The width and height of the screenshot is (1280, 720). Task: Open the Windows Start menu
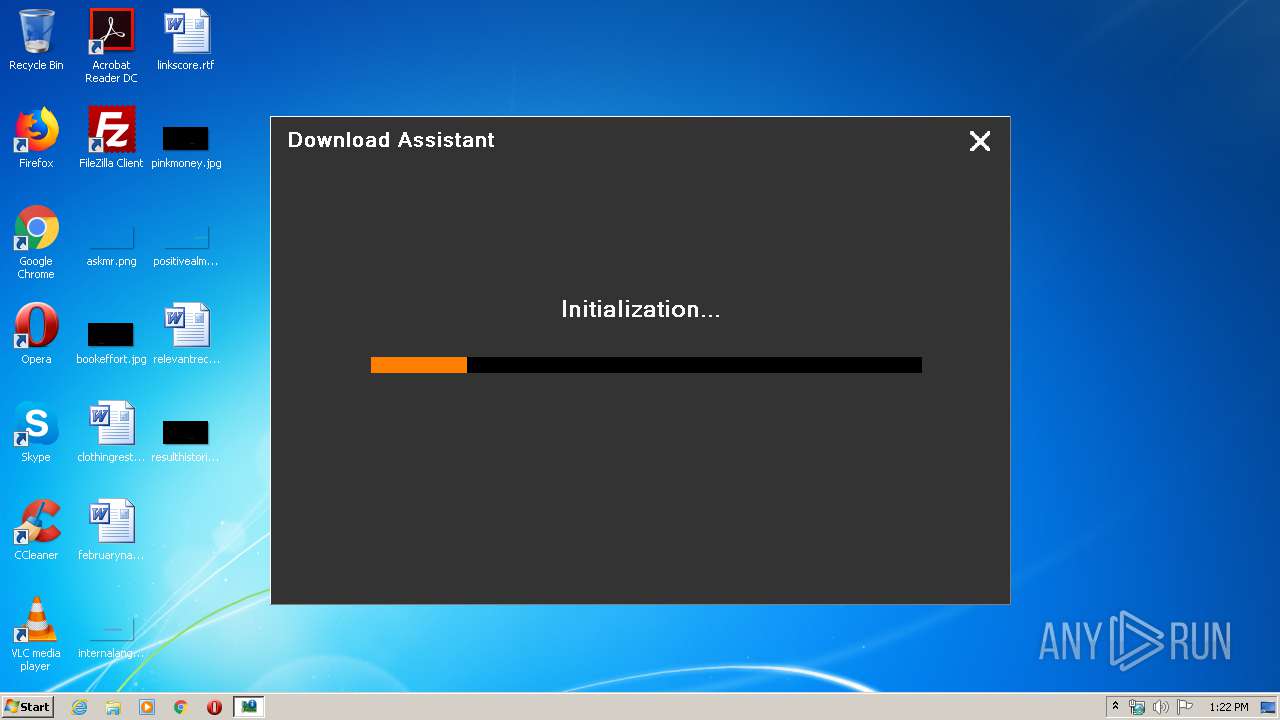(x=28, y=707)
